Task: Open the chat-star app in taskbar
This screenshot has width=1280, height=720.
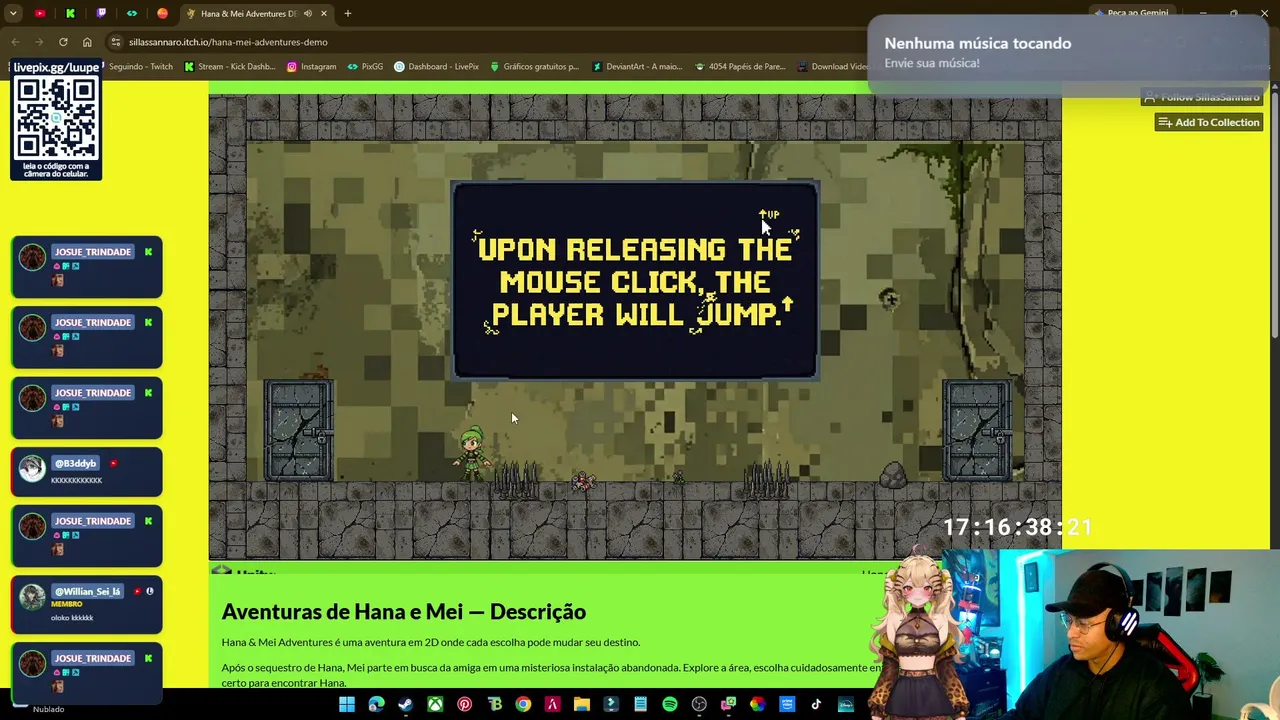Action: point(729,705)
